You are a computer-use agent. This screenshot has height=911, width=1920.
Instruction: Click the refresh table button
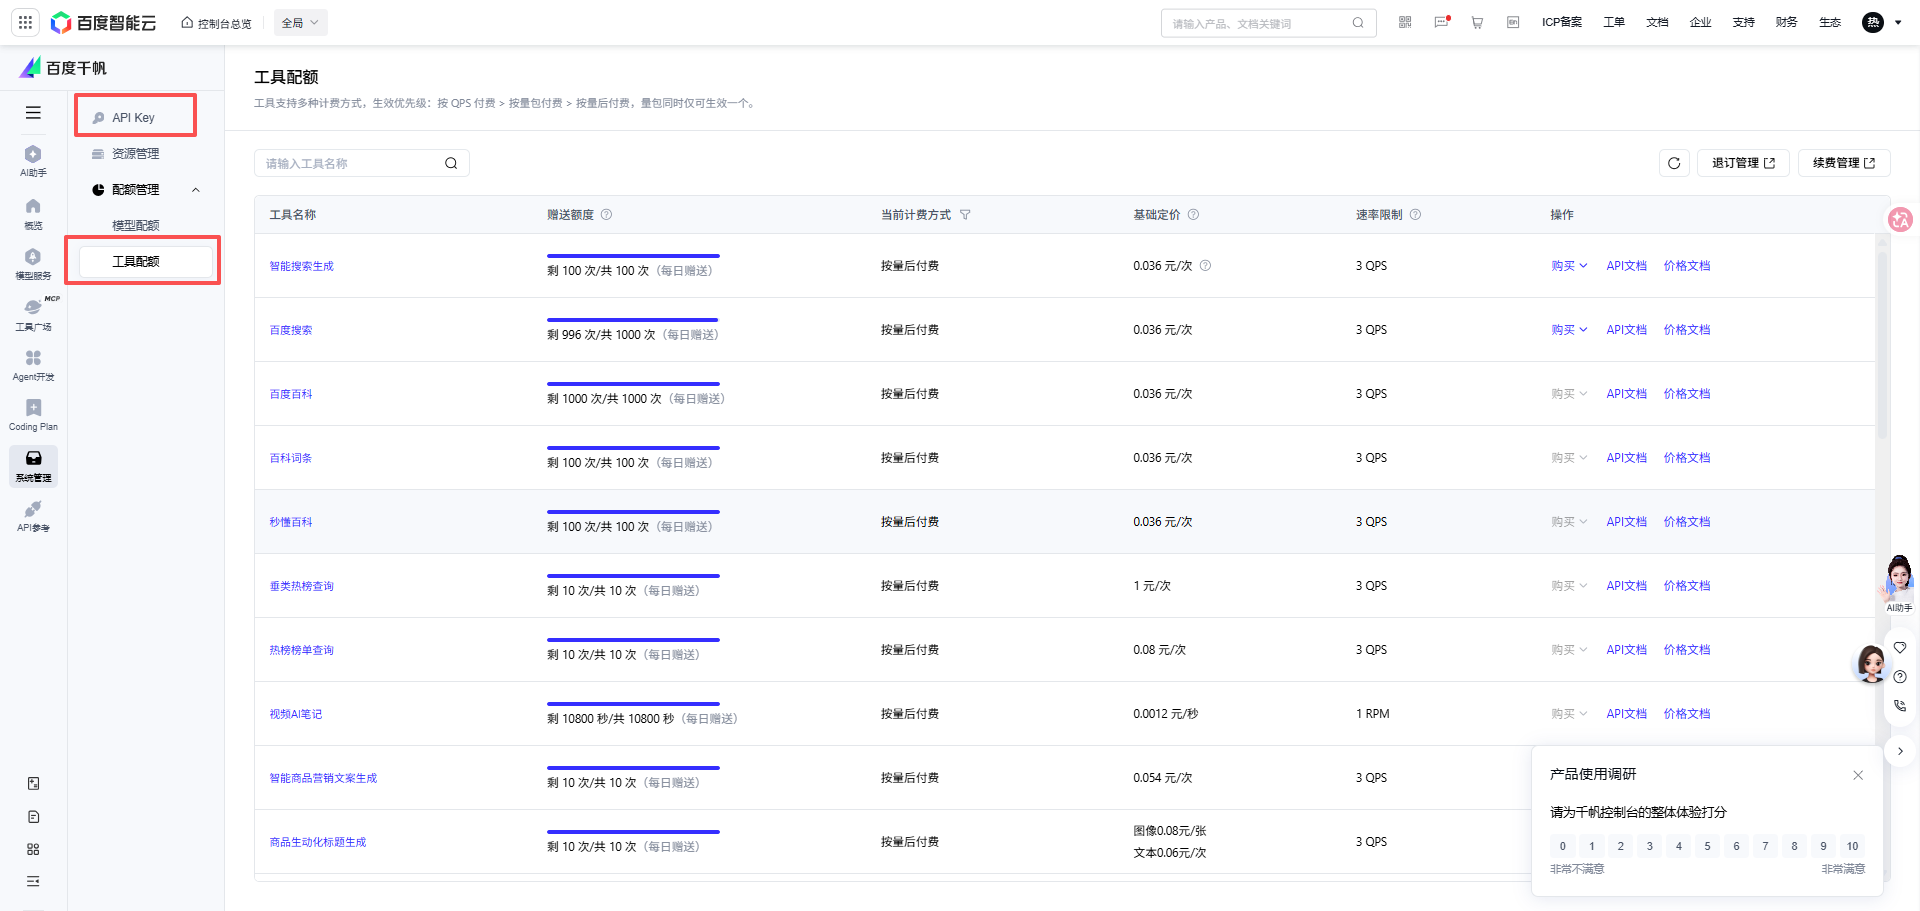pyautogui.click(x=1674, y=163)
